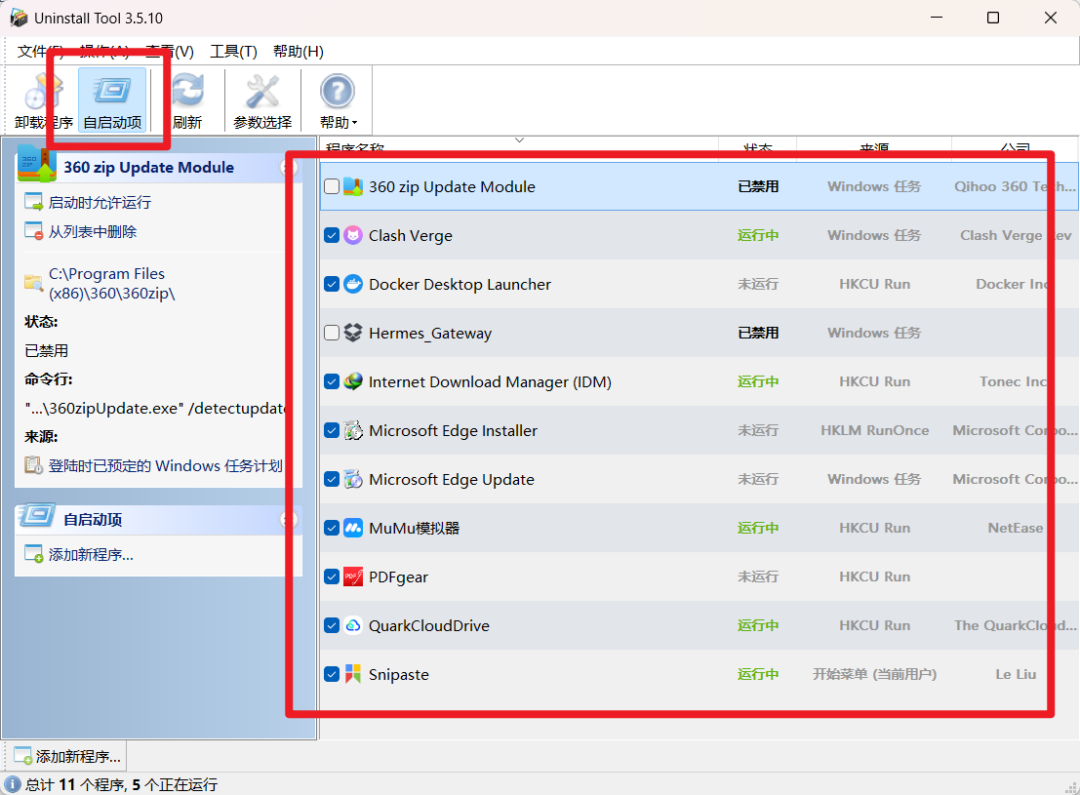Select the QuarkCloudDrive row name
This screenshot has width=1080, height=795.
point(429,626)
